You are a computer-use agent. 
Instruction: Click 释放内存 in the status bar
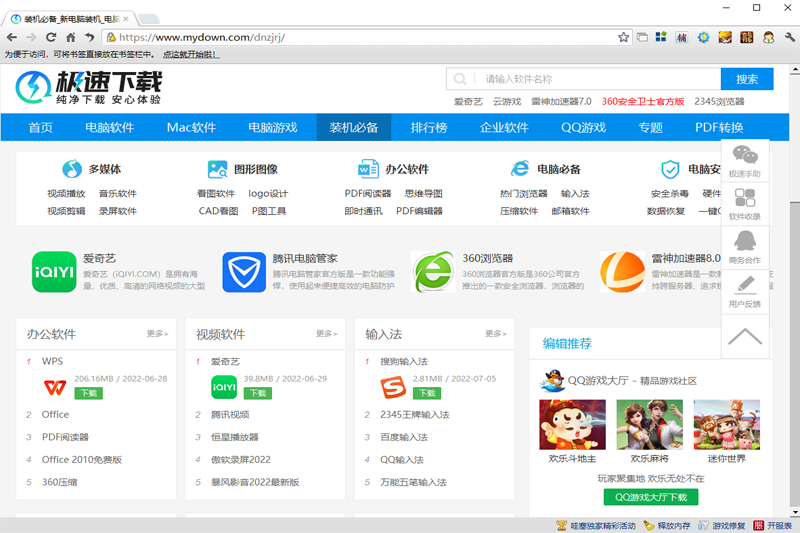(667, 525)
